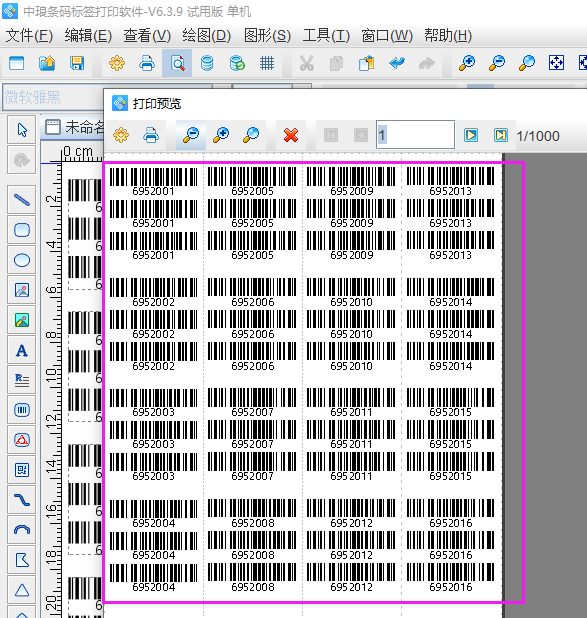Open database settings cylinder icon
Image resolution: width=587 pixels, height=618 pixels.
(x=207, y=63)
